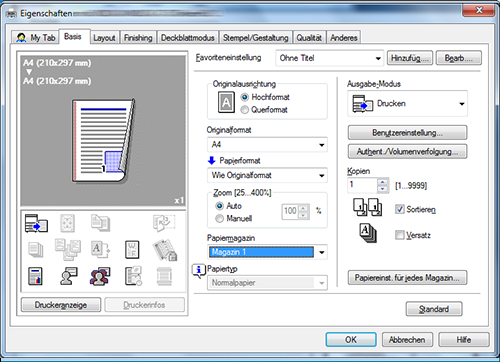The width and height of the screenshot is (500, 362).
Task: Click the greyed stacked sheets icon
Action: [x=35, y=250]
